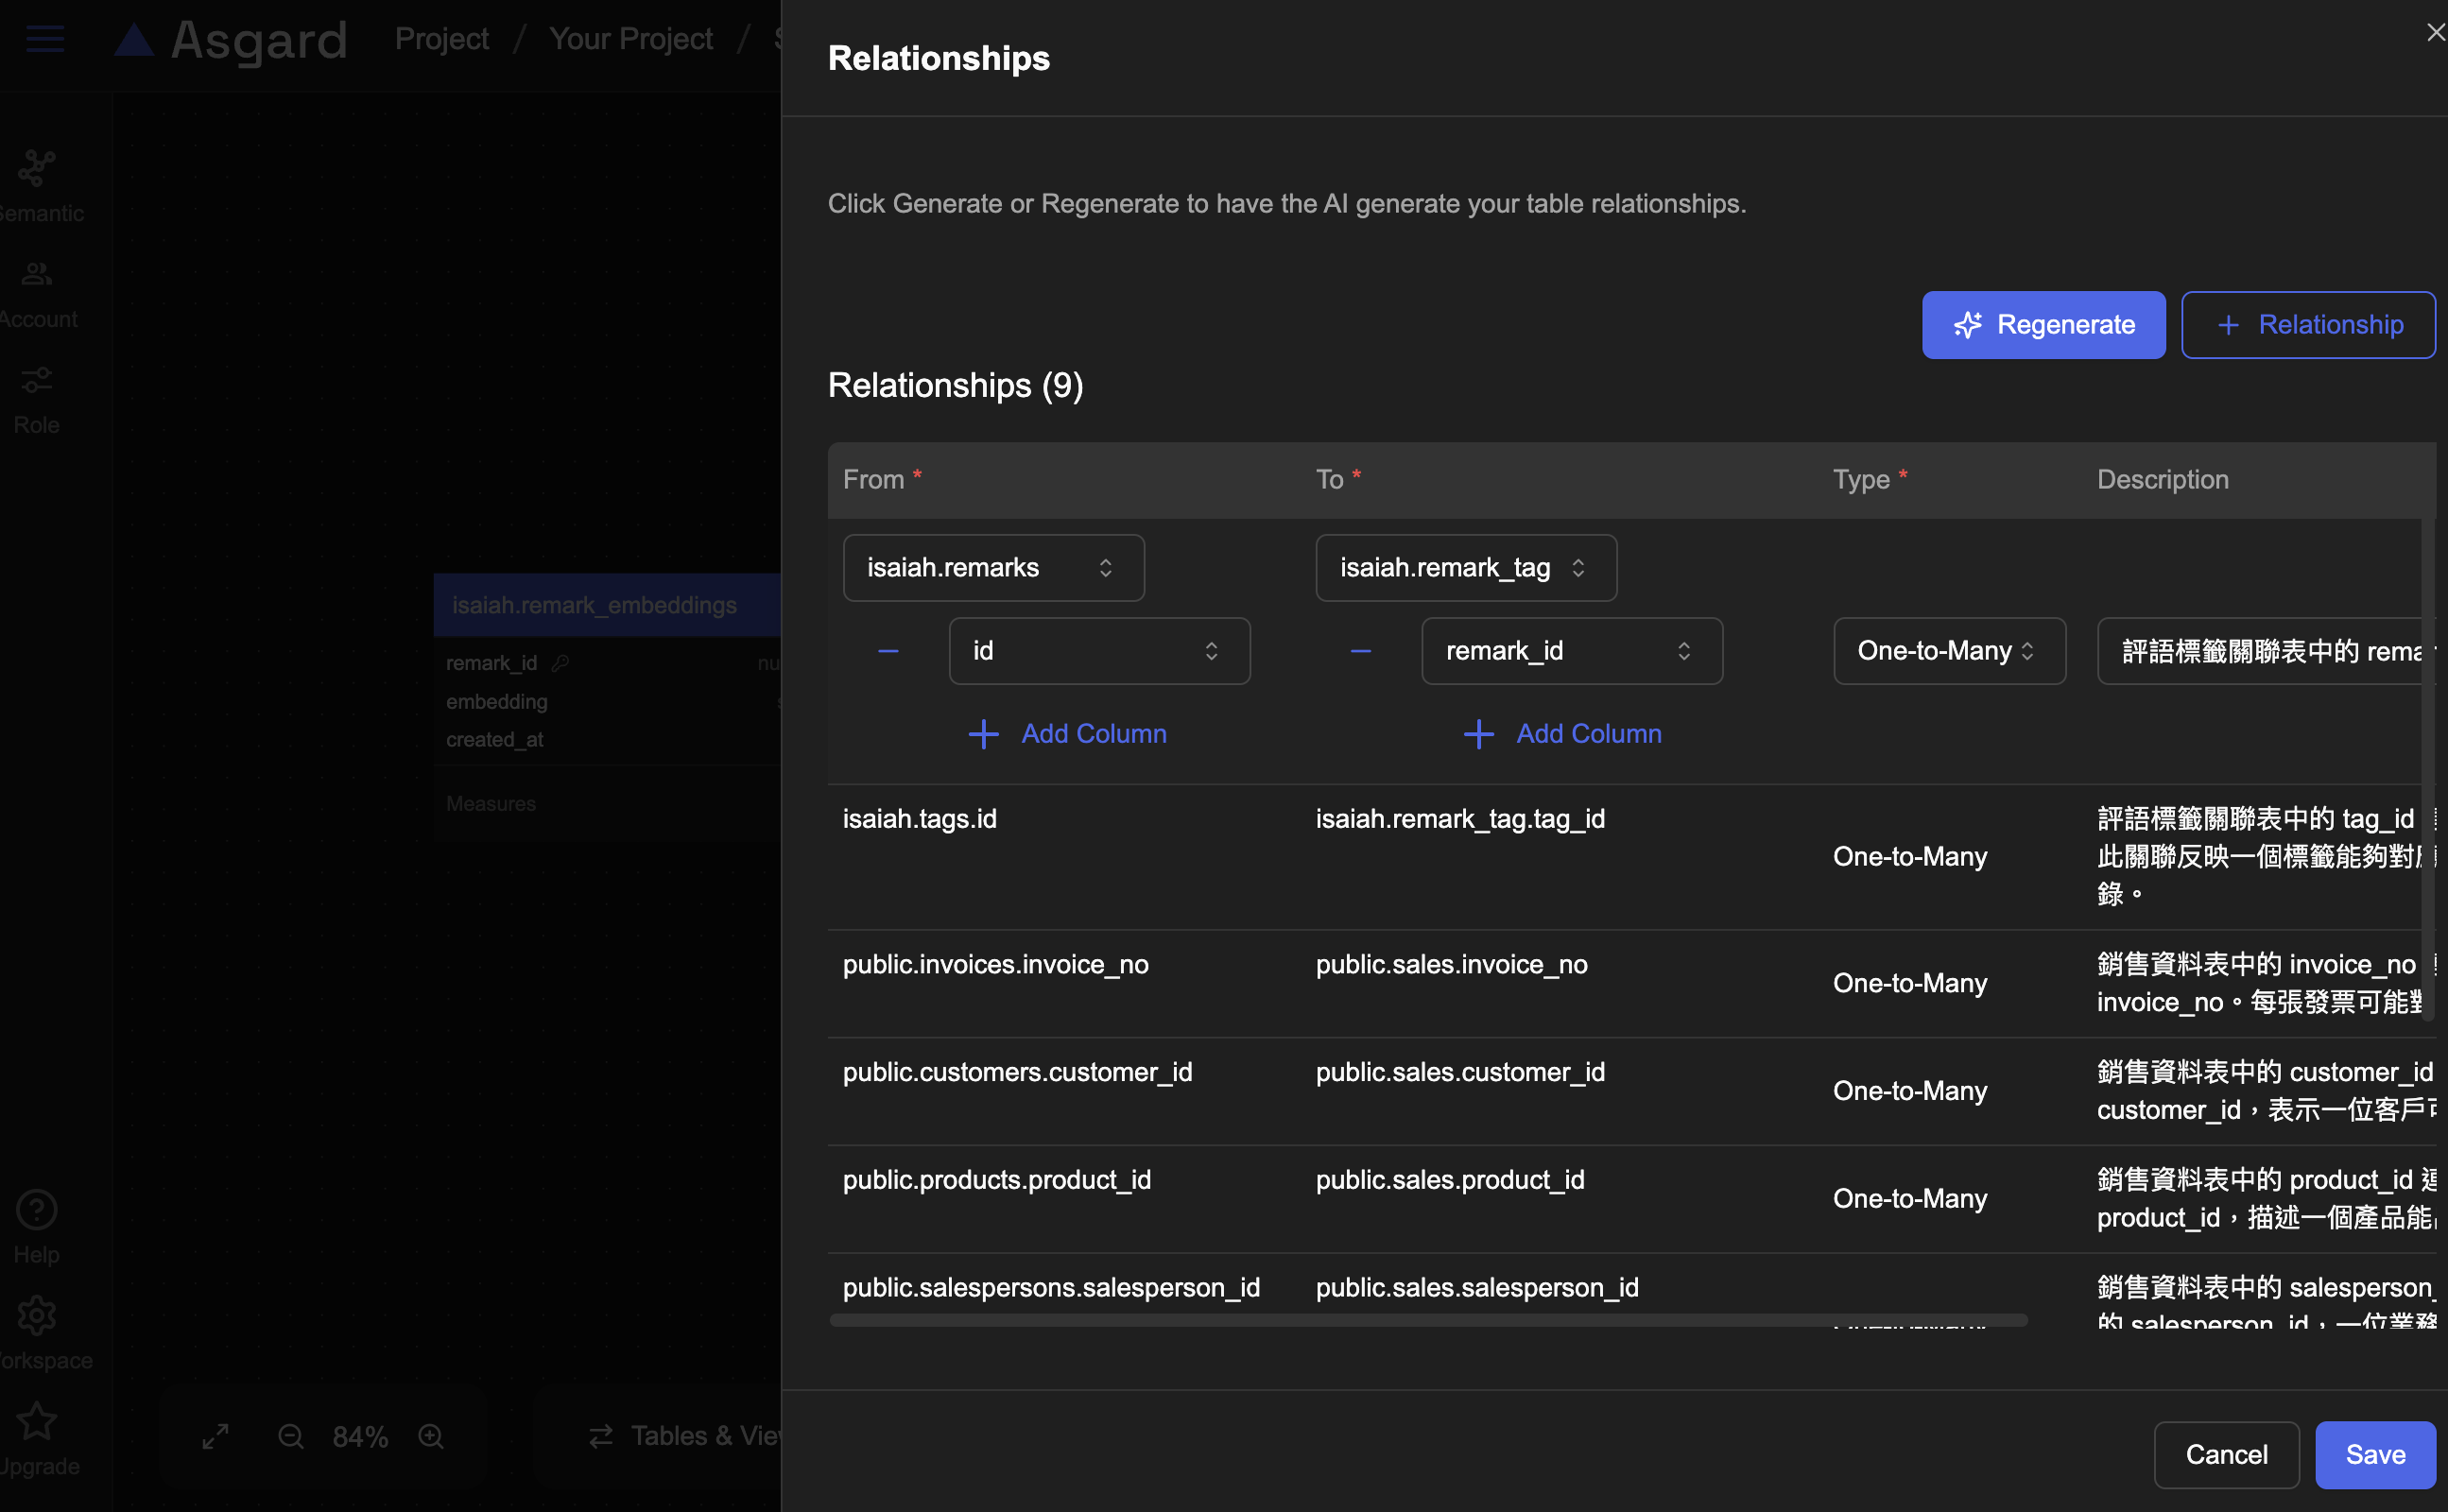Screen dimensions: 2448x1512
Task: Click Add Column under From table
Action: (x=1067, y=734)
